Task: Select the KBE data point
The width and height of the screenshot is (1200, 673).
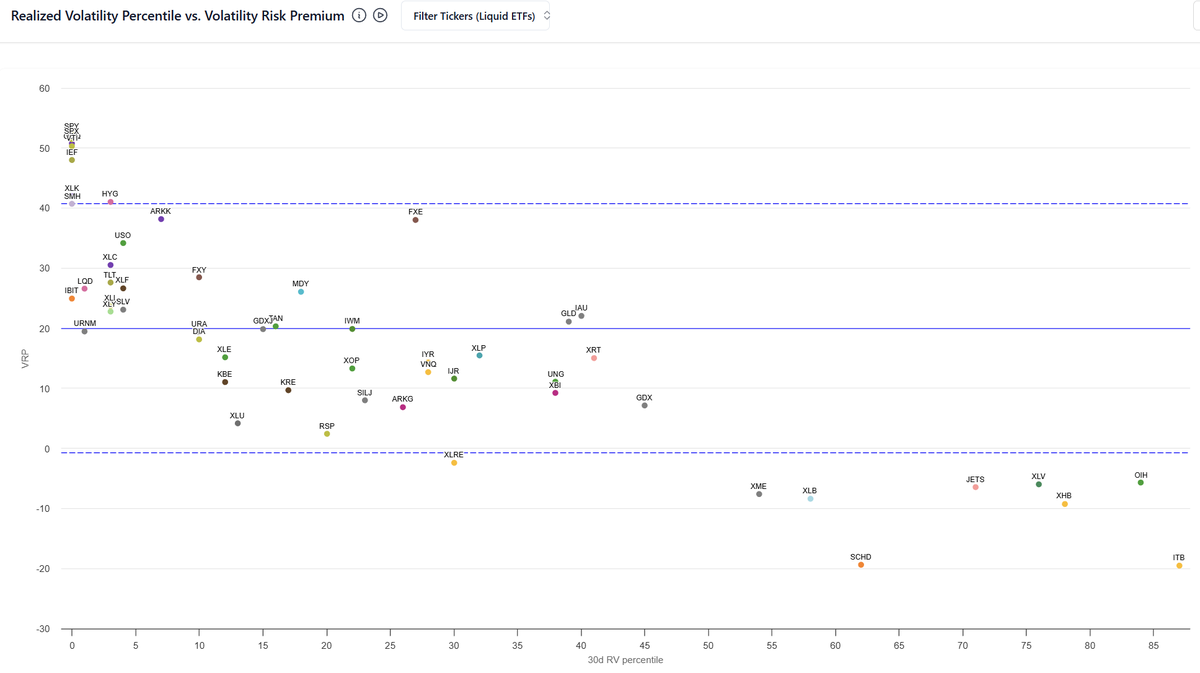Action: pos(225,382)
